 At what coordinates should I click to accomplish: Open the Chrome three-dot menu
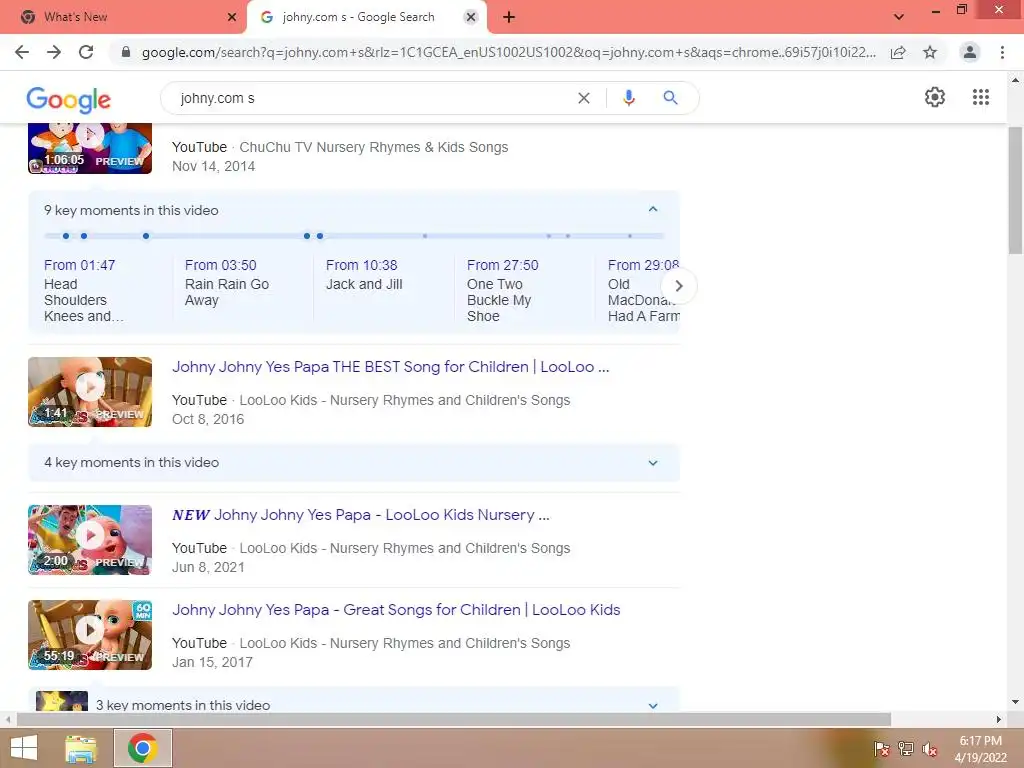point(1002,52)
